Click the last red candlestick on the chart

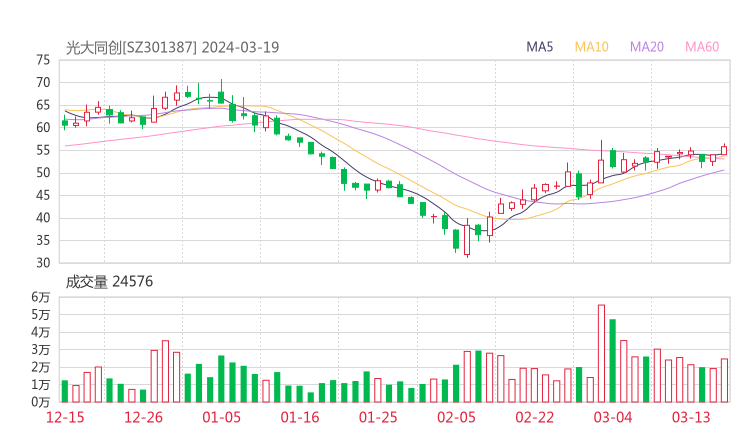click(x=724, y=150)
